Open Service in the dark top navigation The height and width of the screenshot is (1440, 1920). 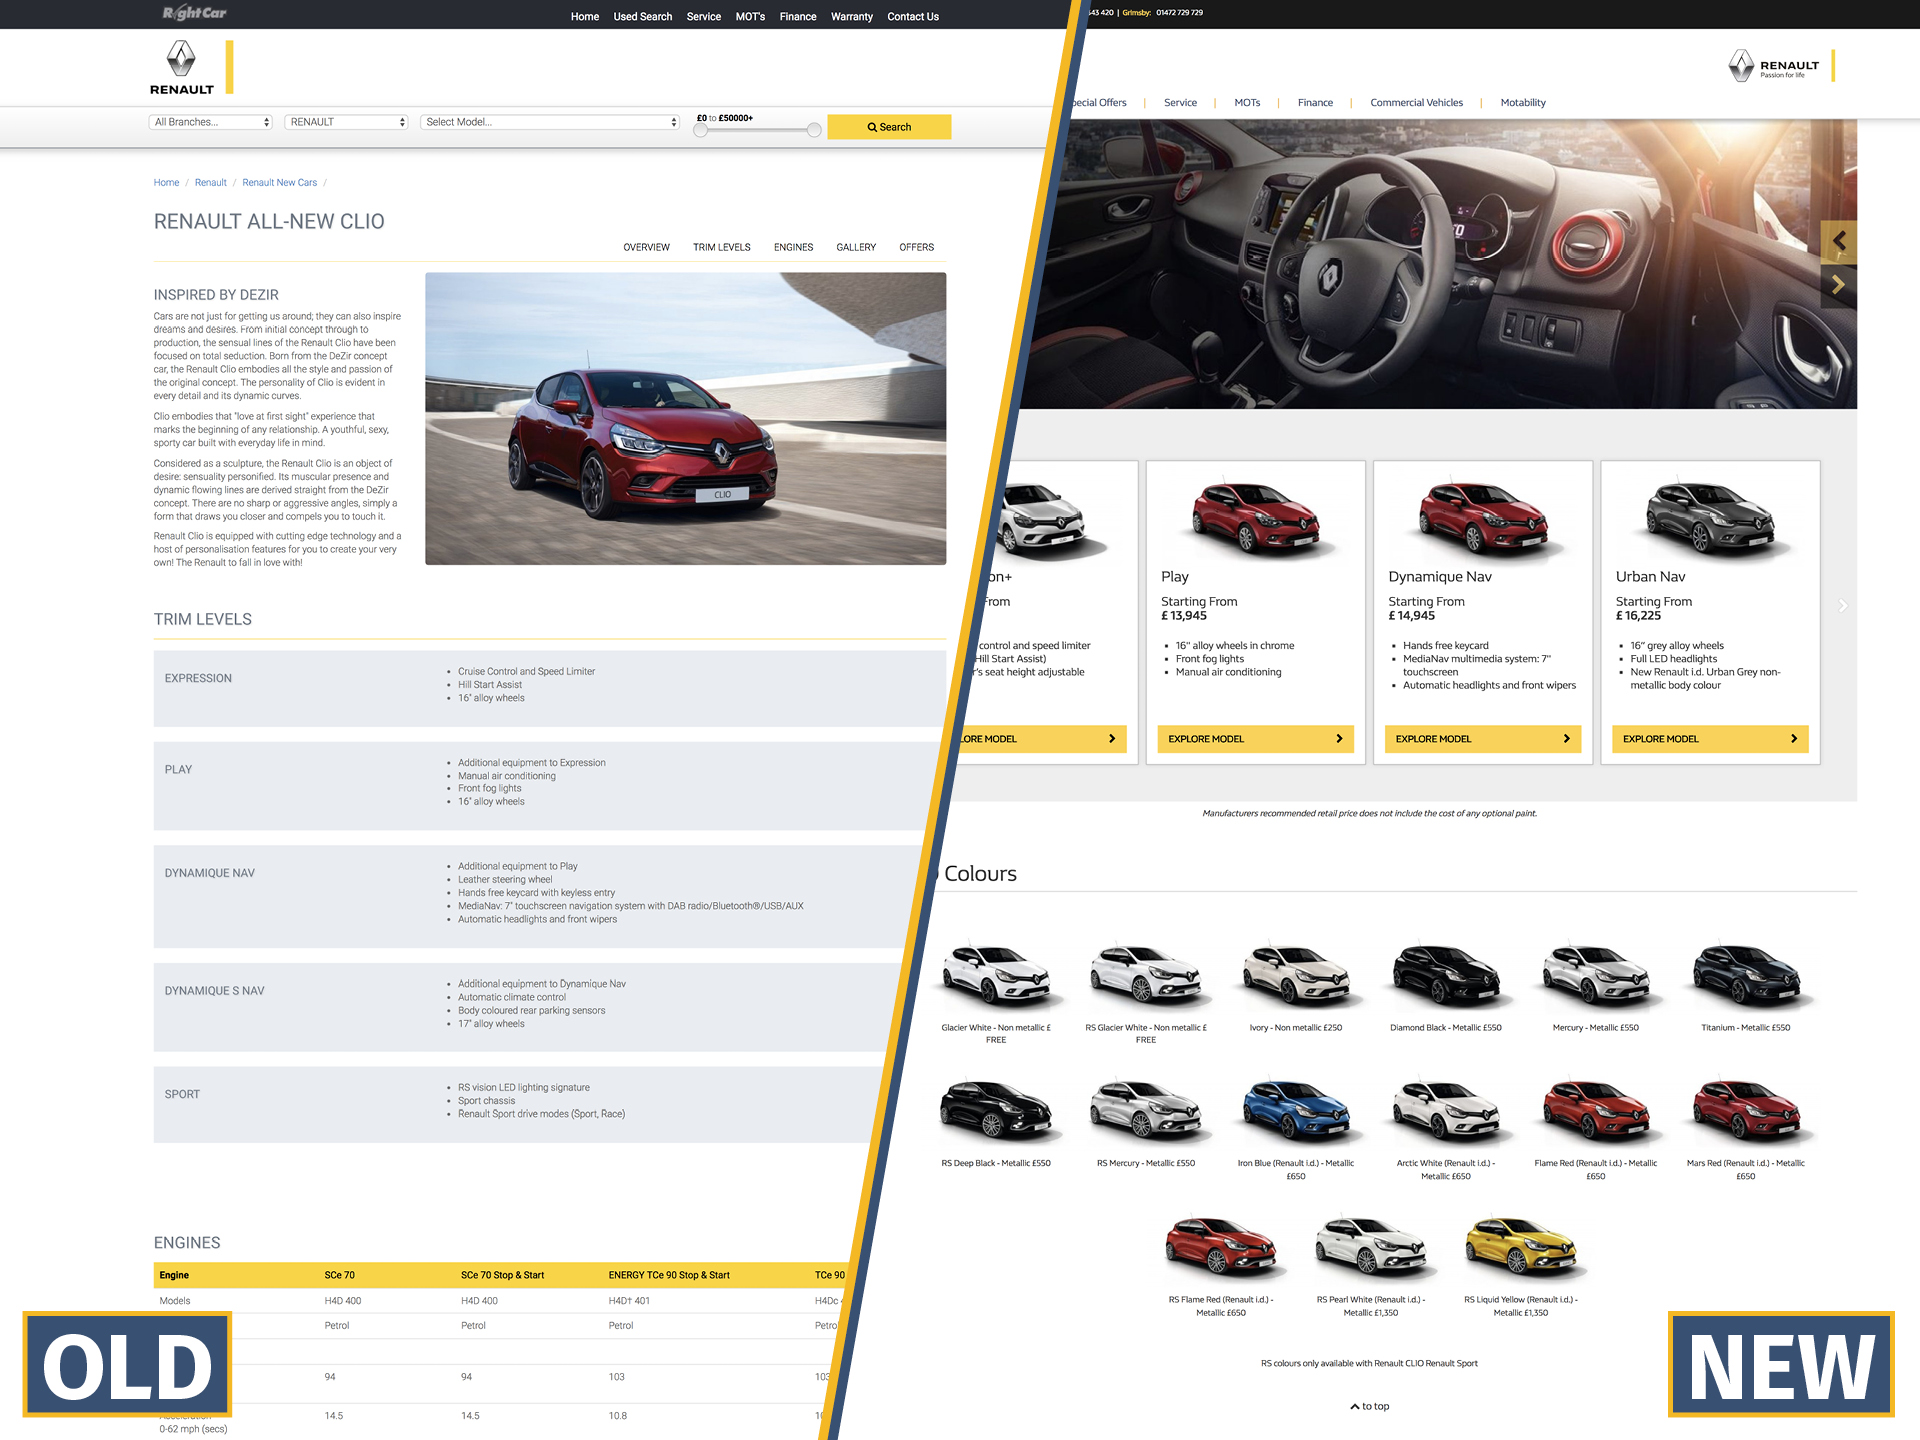[x=704, y=17]
